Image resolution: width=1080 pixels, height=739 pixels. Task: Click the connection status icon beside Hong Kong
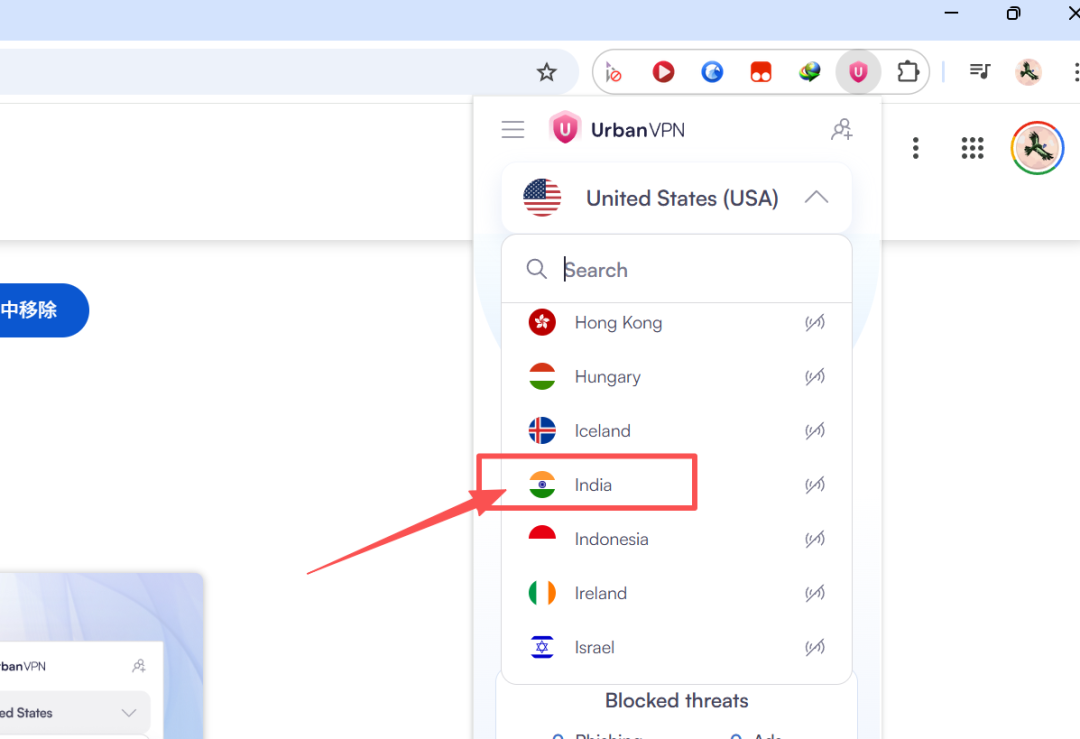click(815, 322)
